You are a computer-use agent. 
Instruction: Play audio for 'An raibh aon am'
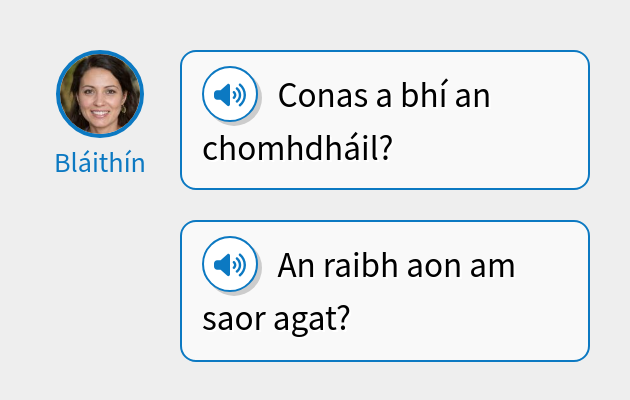(x=230, y=265)
